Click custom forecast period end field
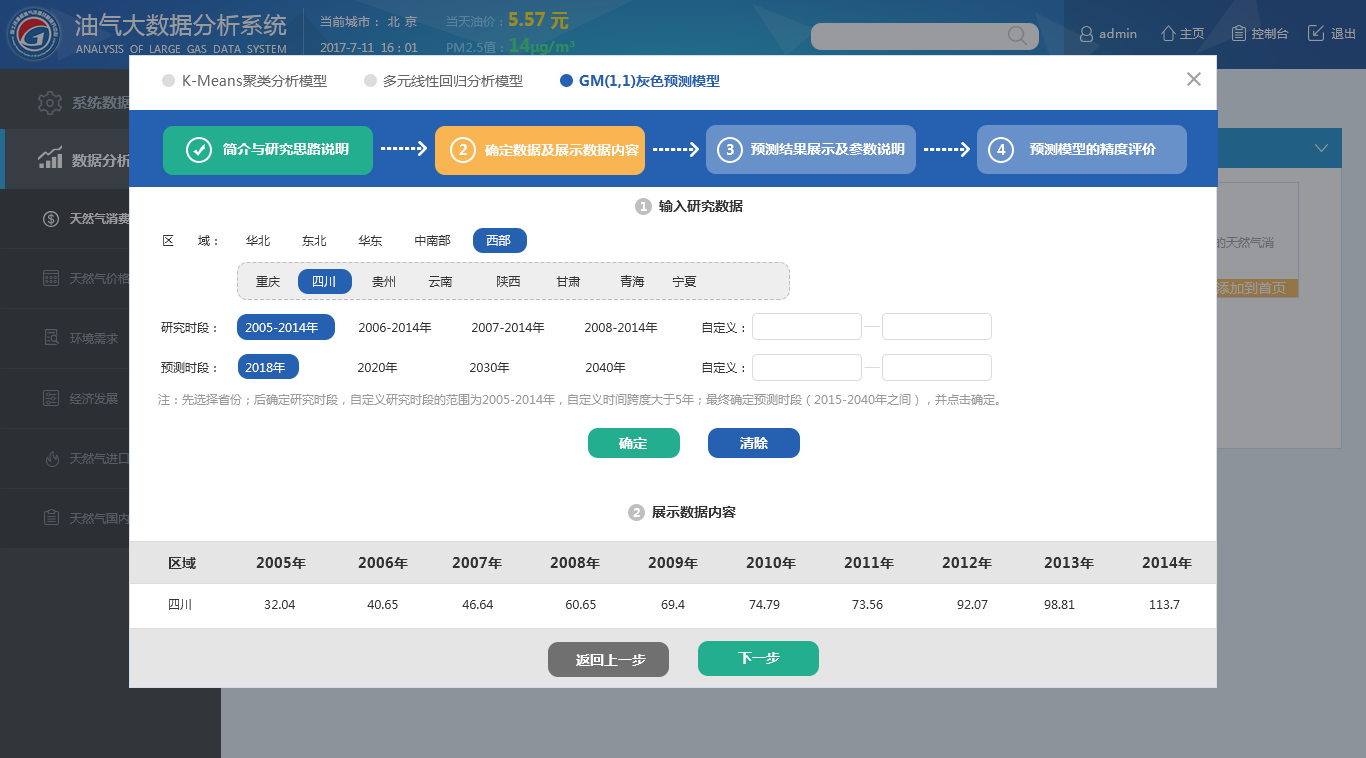This screenshot has width=1366, height=758. pos(937,367)
